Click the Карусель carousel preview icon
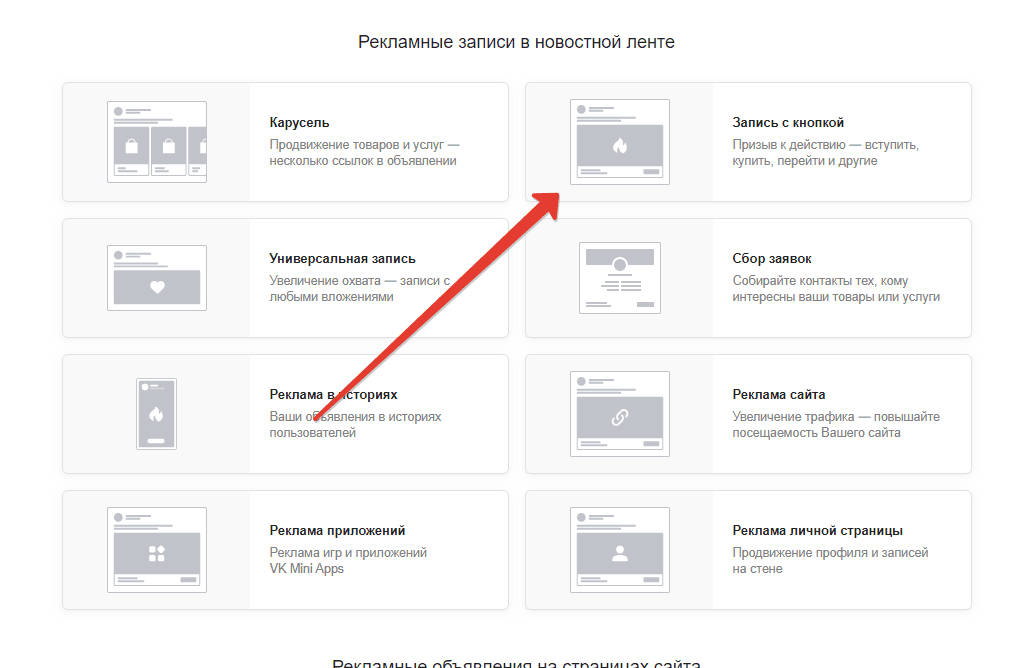The width and height of the screenshot is (1023, 668). (157, 142)
